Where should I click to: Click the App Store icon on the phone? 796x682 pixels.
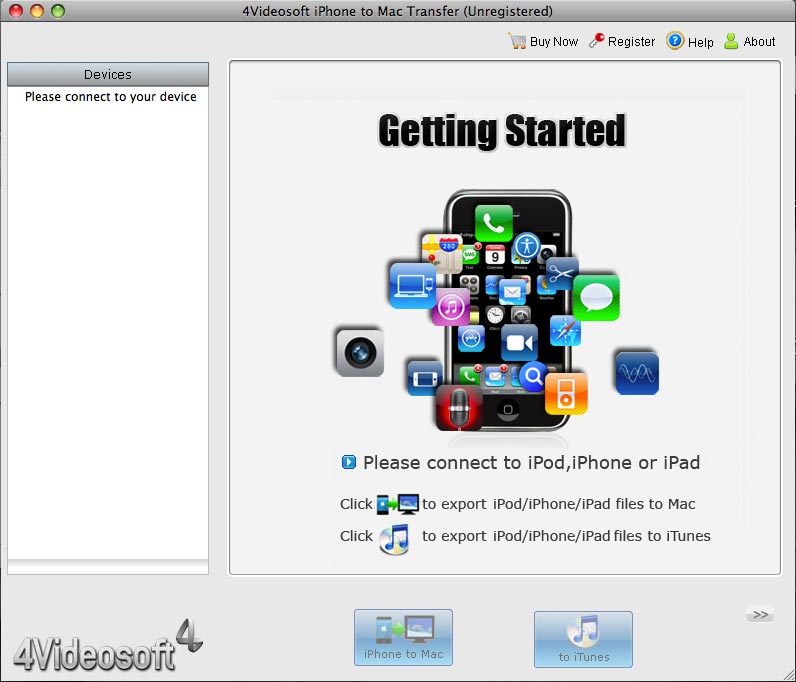click(x=471, y=338)
